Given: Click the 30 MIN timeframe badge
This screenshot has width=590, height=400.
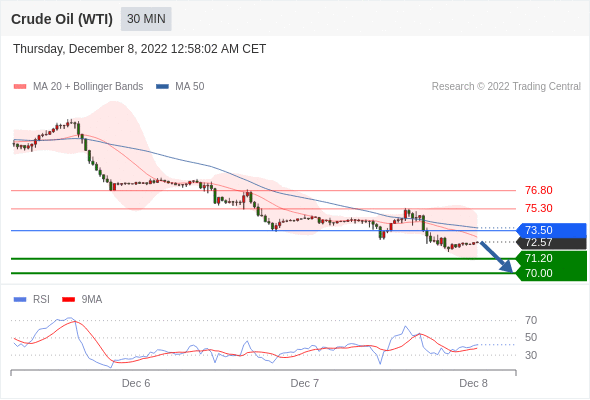Looking at the screenshot, I should click(146, 19).
